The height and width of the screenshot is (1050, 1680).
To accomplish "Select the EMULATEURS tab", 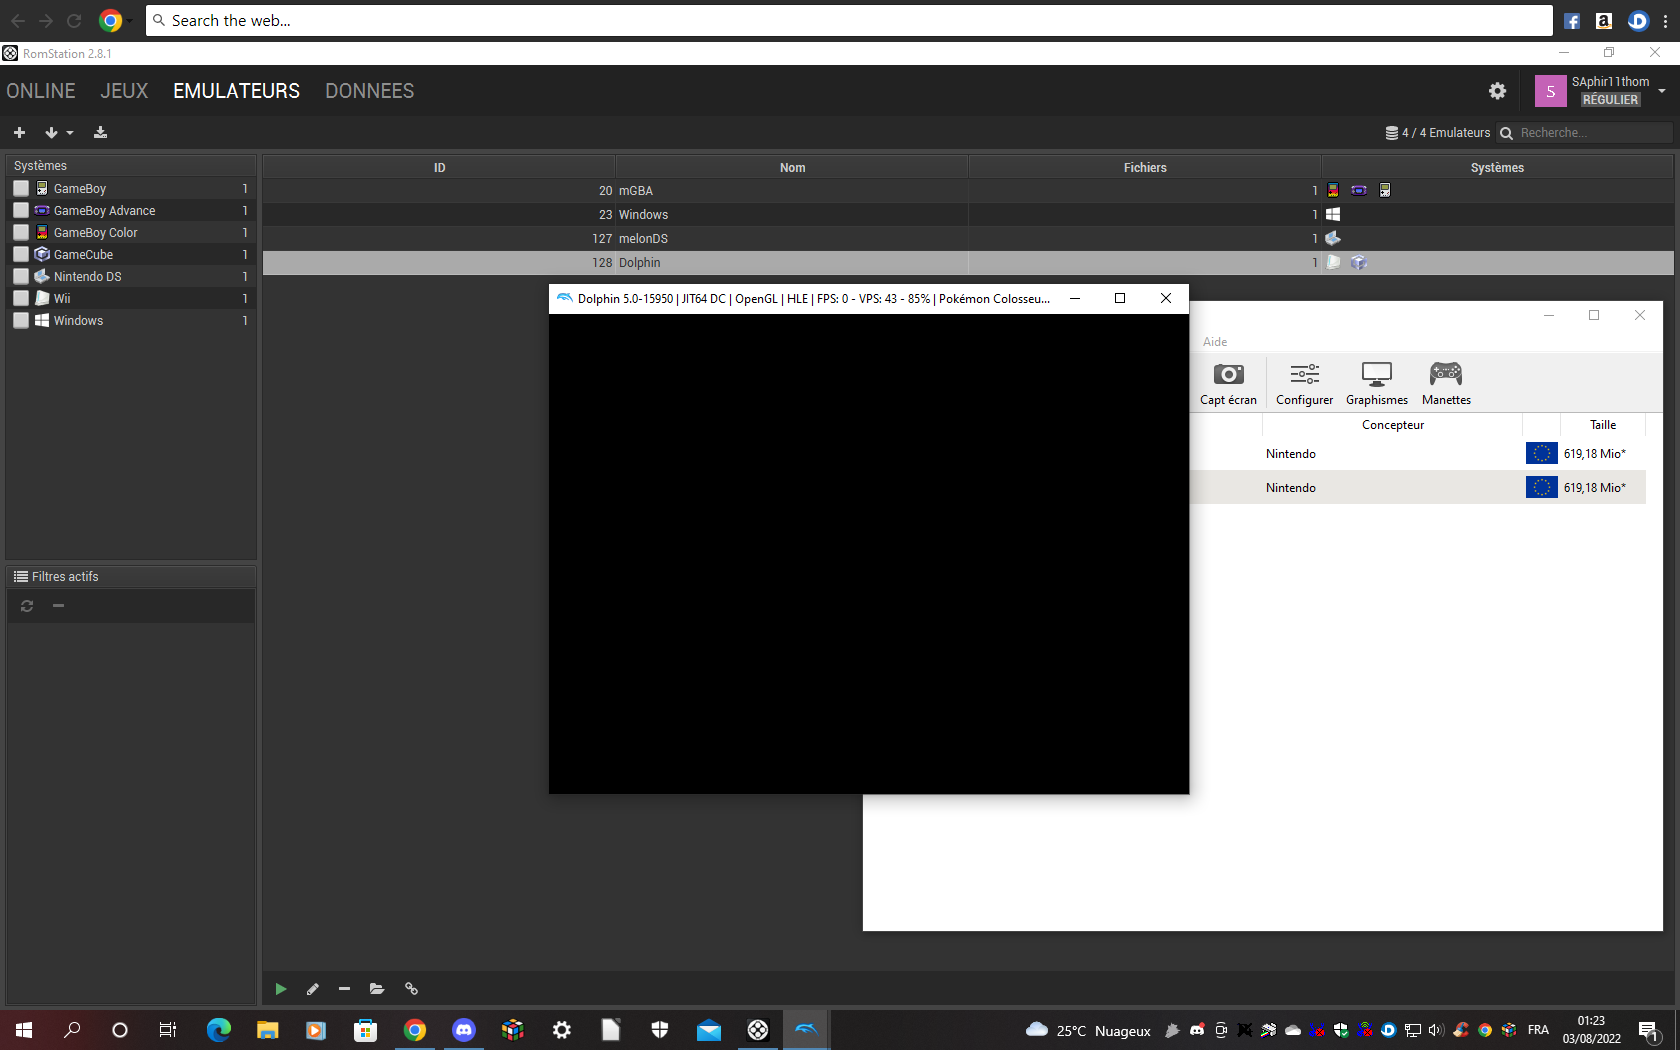I will point(236,91).
